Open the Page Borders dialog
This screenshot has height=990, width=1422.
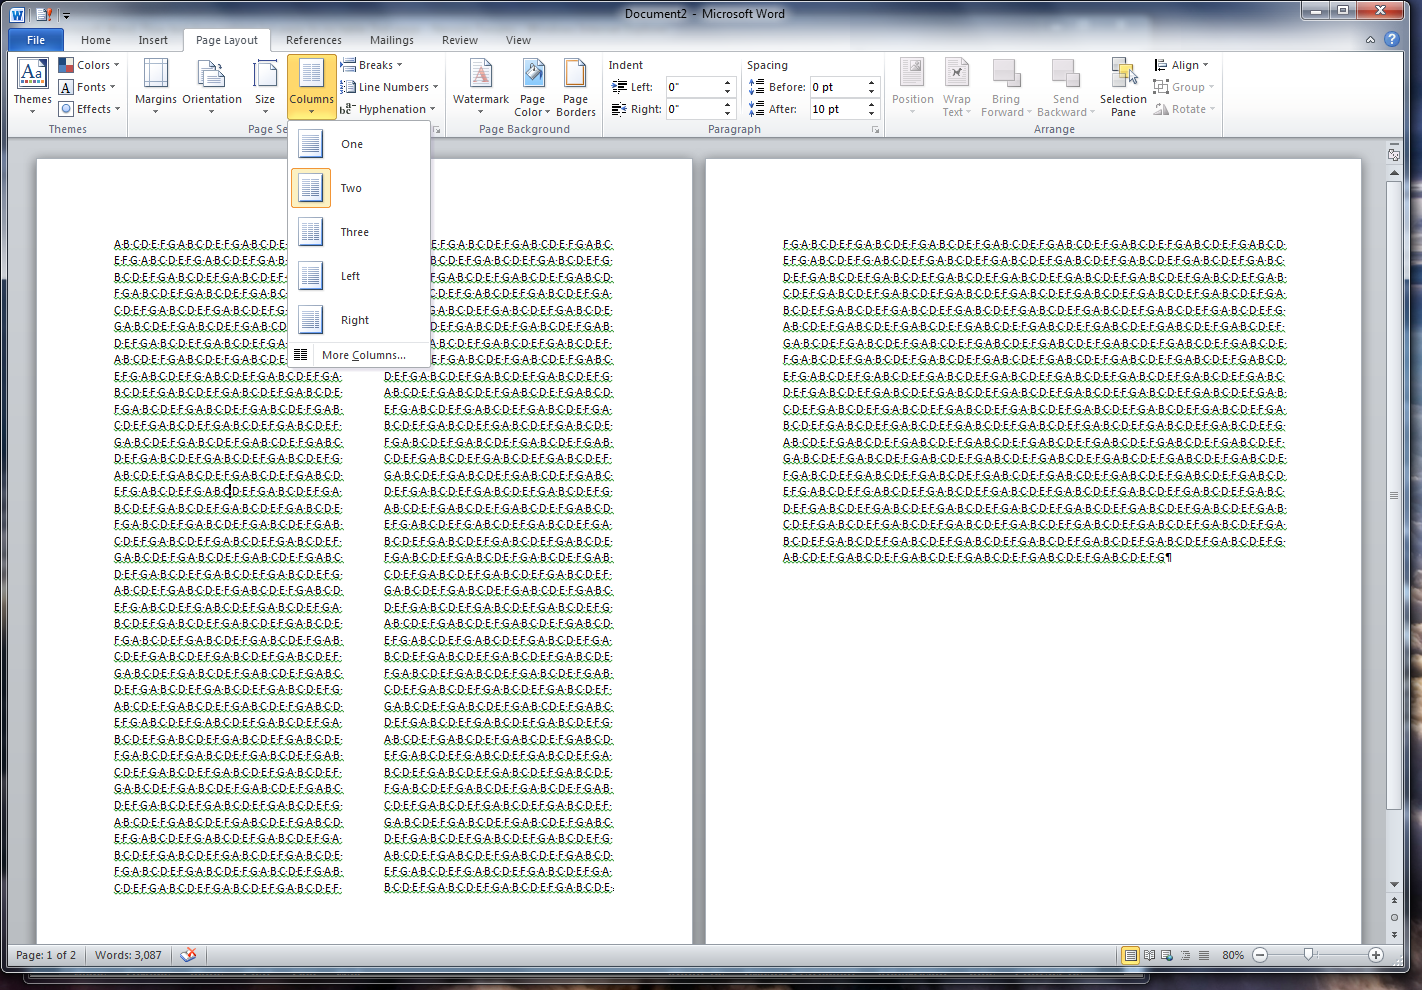tap(575, 87)
